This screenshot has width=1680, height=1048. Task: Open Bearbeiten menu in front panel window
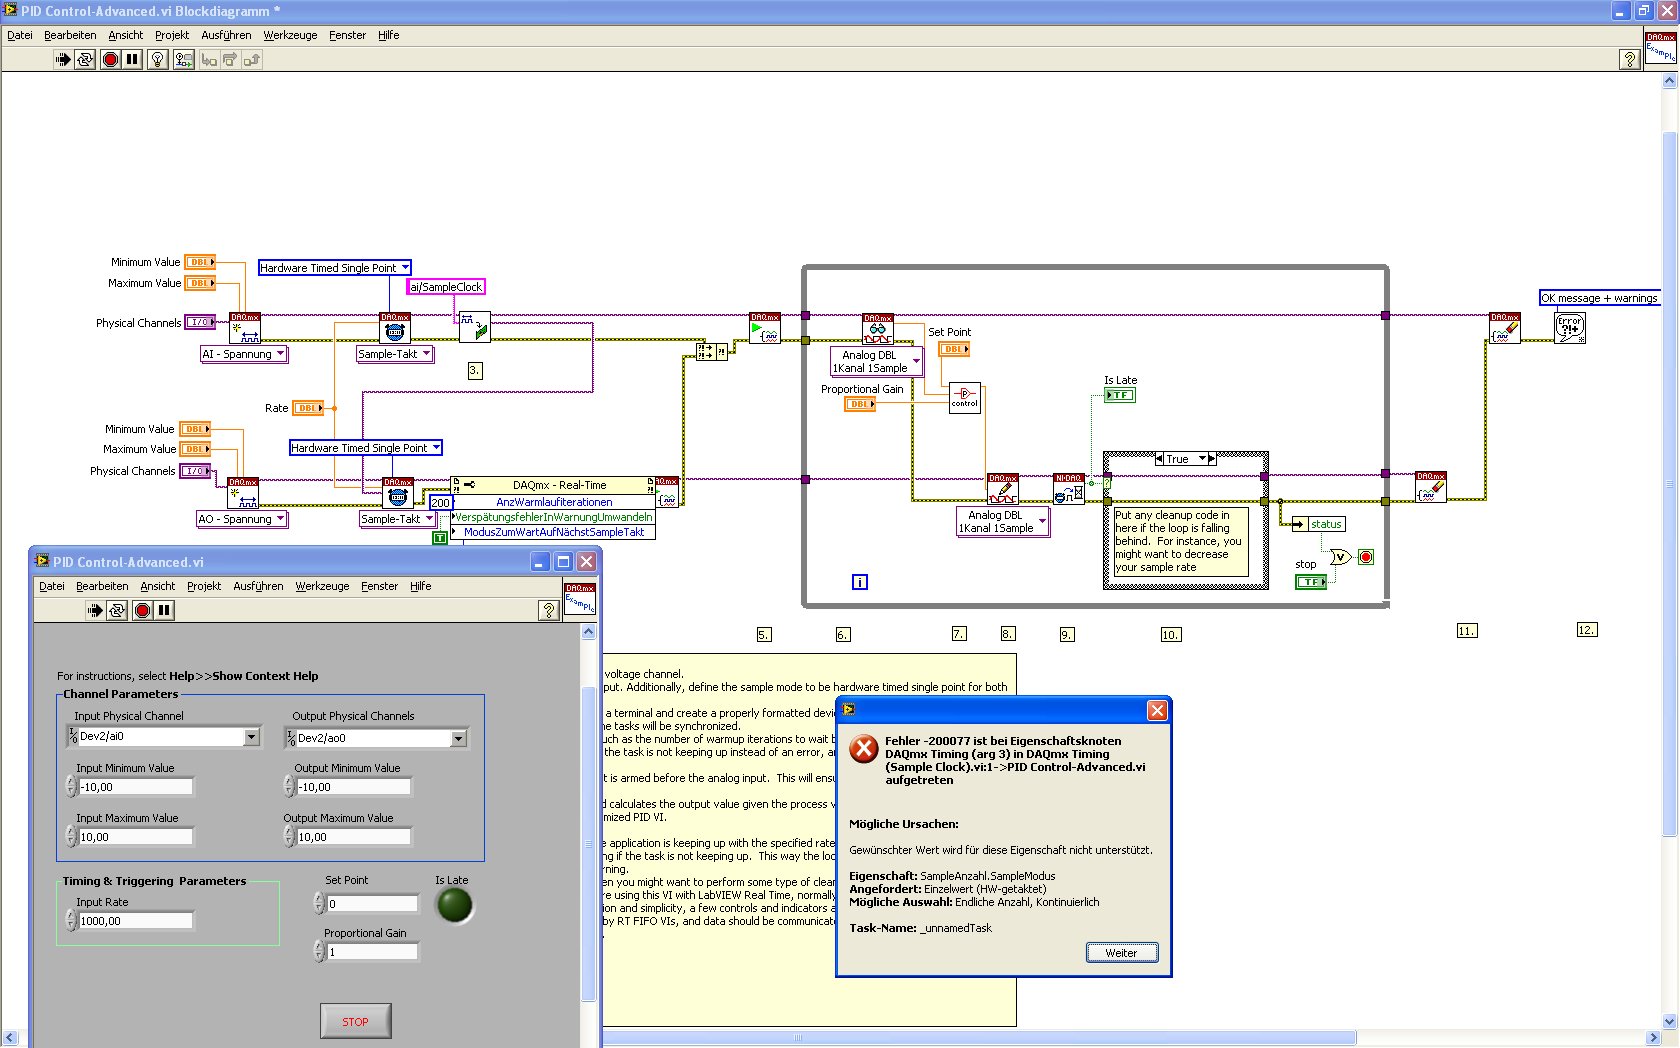[x=102, y=586]
